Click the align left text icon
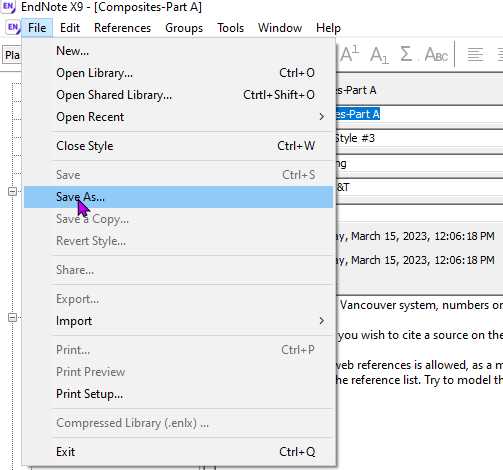503x470 pixels. (475, 55)
